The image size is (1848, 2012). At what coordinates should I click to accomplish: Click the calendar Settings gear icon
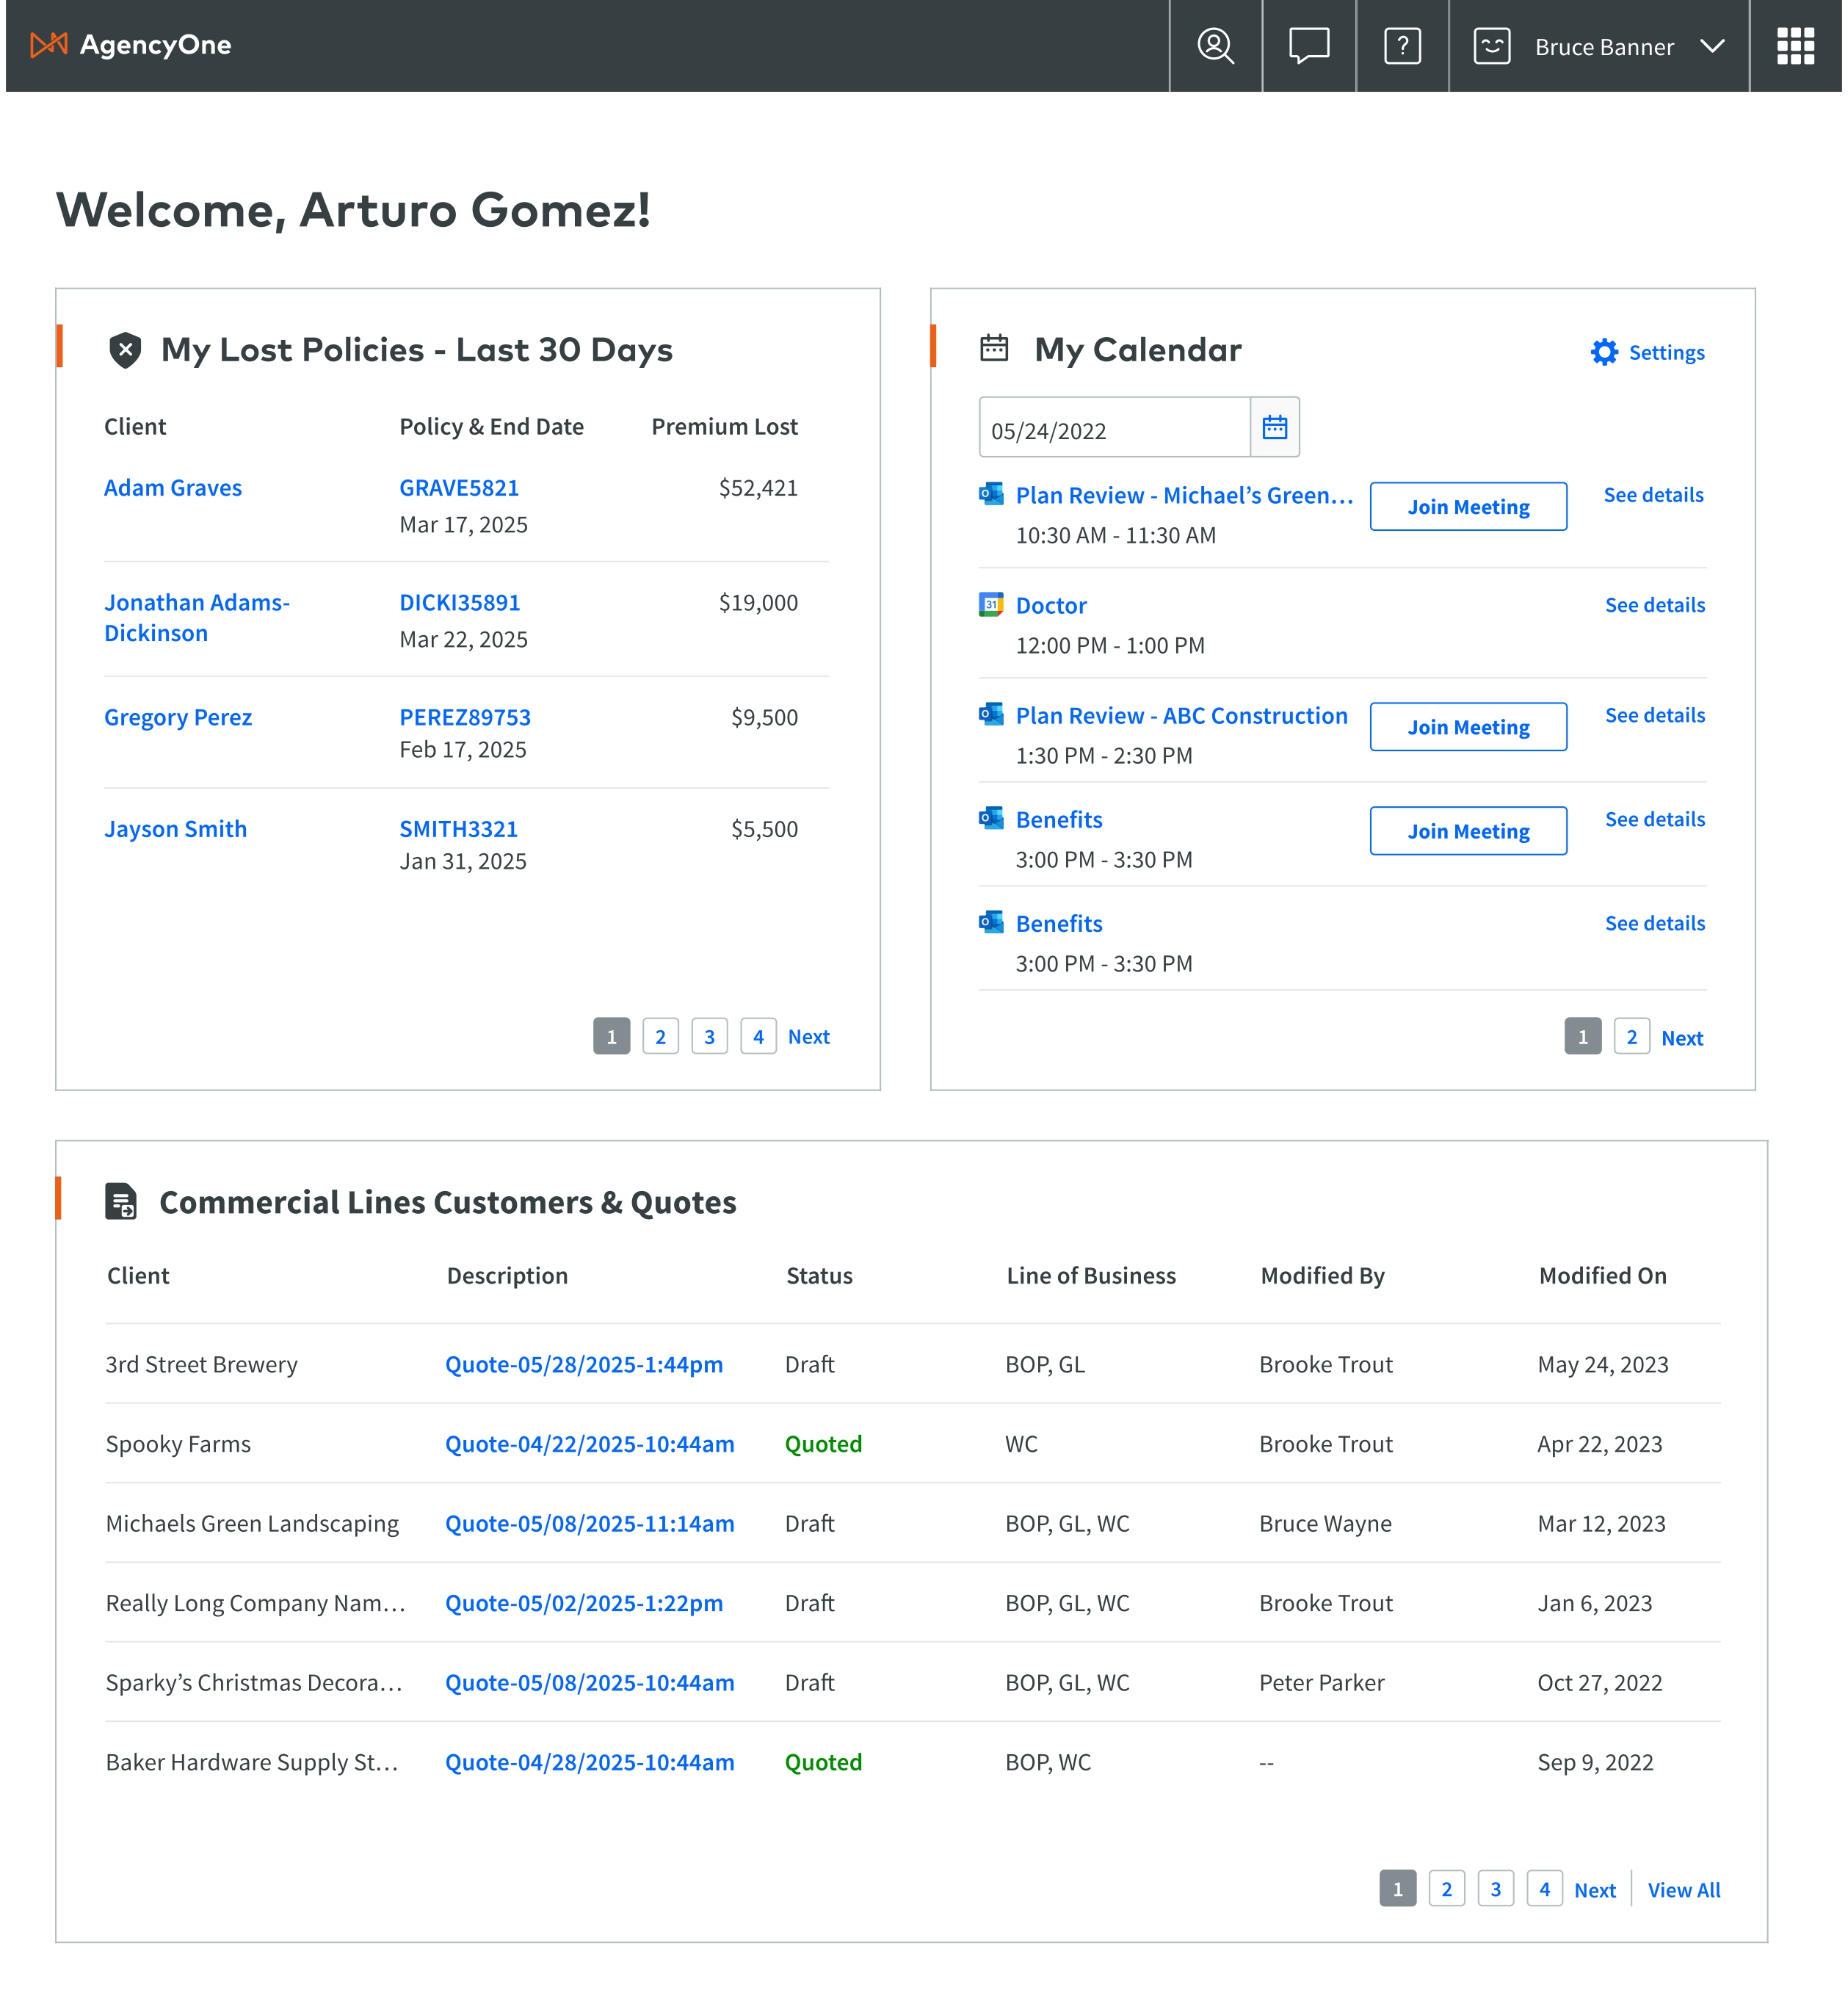1603,352
